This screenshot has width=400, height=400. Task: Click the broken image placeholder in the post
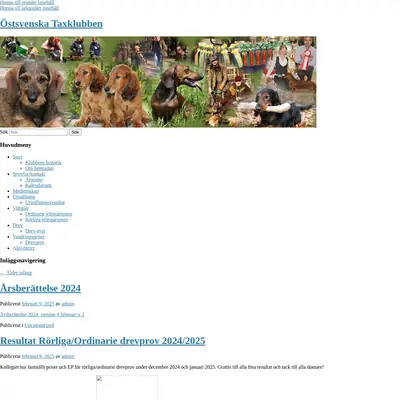pos(127,387)
